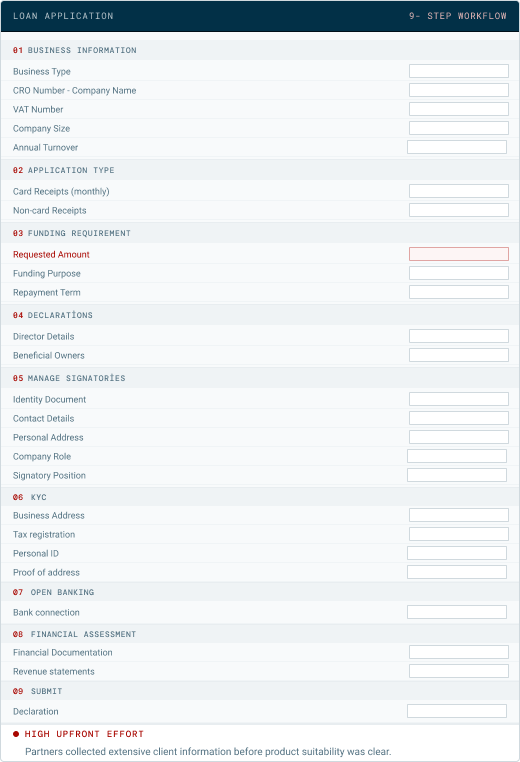Select the Non-card Receipts input box

459,210
